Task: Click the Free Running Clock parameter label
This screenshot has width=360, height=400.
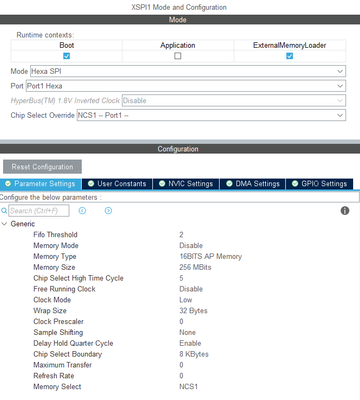Action: pos(64,289)
